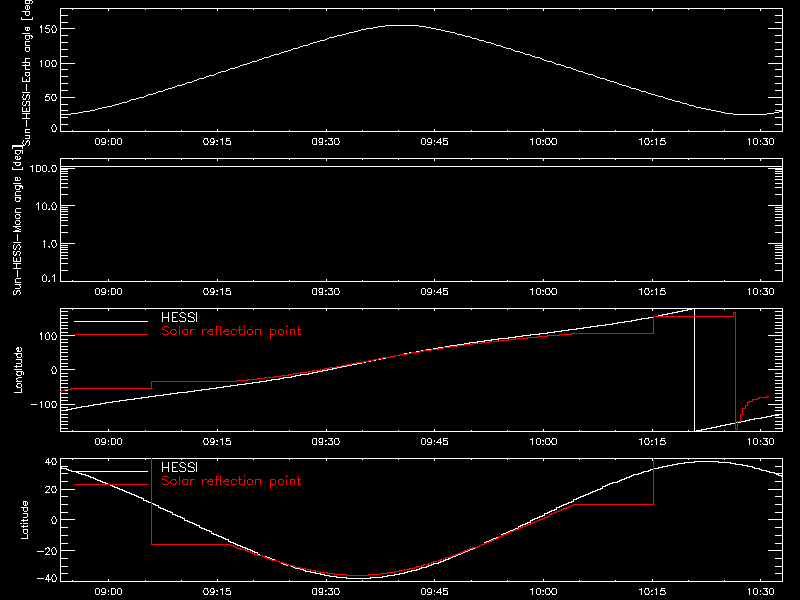Click 10:15 time label under Moon angle plot

pyautogui.click(x=652, y=292)
